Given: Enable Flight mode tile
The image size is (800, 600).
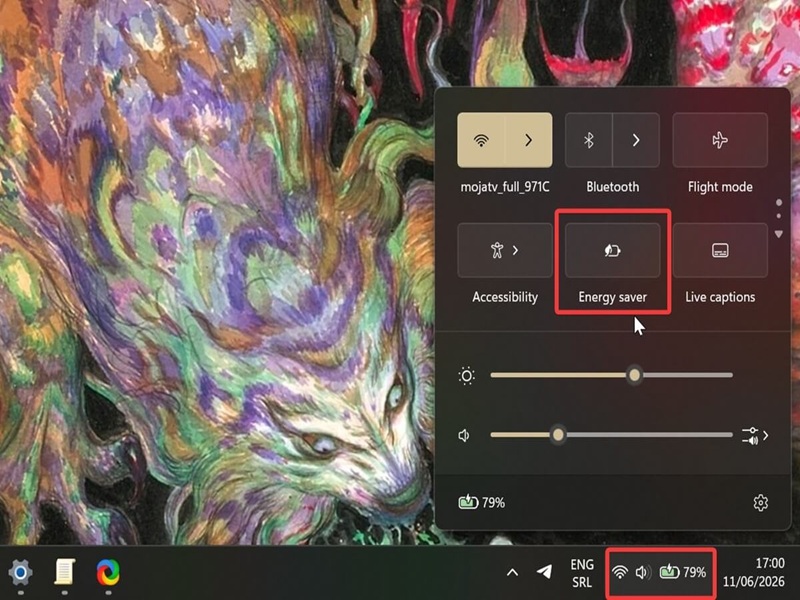Looking at the screenshot, I should click(720, 140).
